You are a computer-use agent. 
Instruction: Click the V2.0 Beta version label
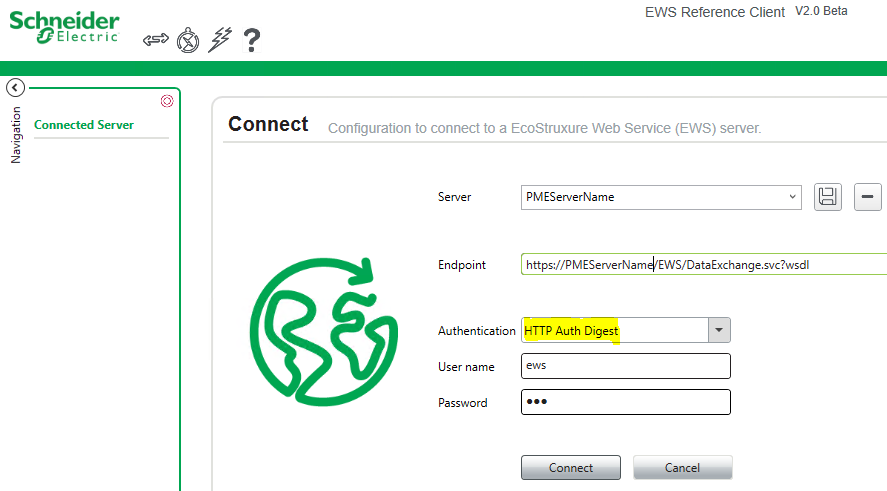821,11
